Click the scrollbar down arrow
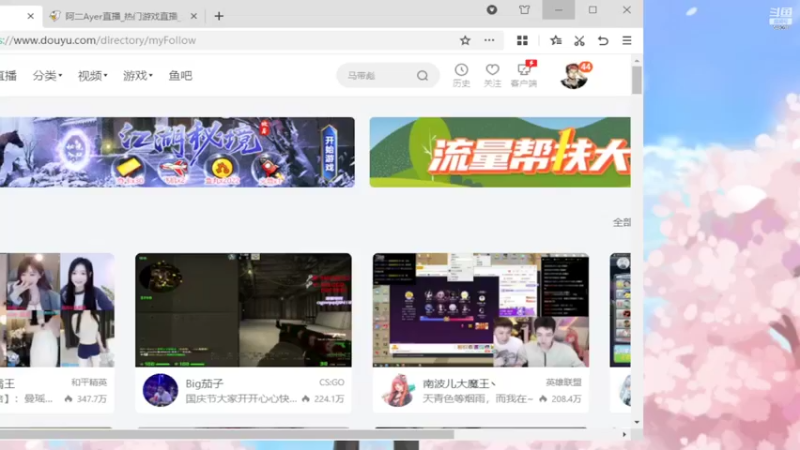 (637, 422)
